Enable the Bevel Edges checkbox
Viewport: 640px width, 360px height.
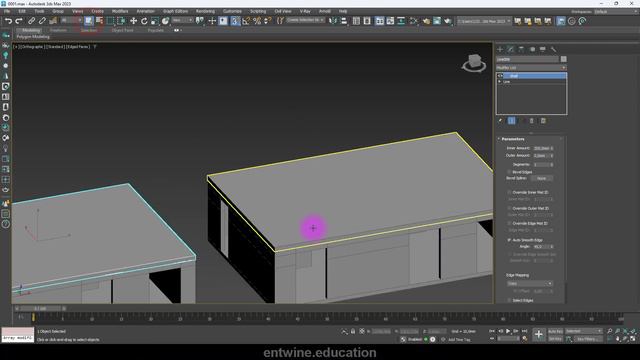[x=509, y=172]
